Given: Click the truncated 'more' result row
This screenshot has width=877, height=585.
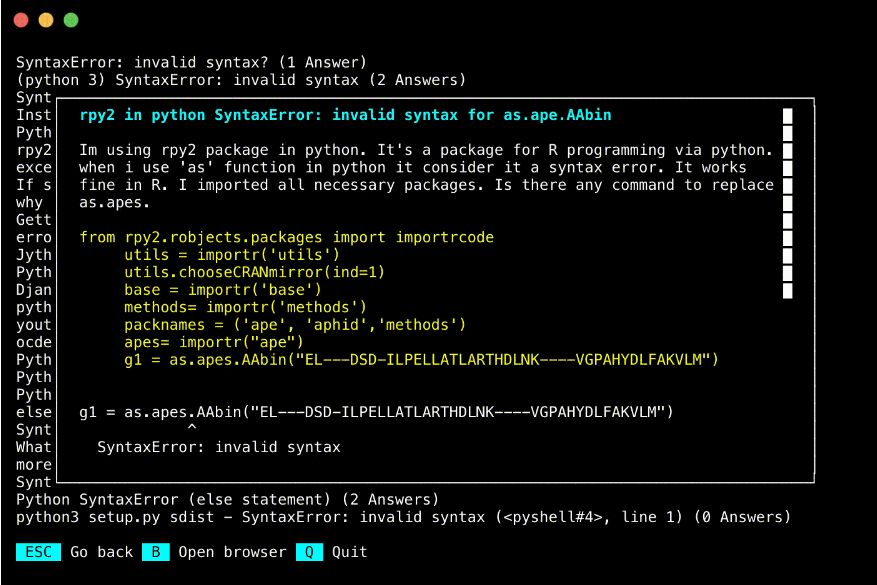Looking at the screenshot, I should 34,465.
